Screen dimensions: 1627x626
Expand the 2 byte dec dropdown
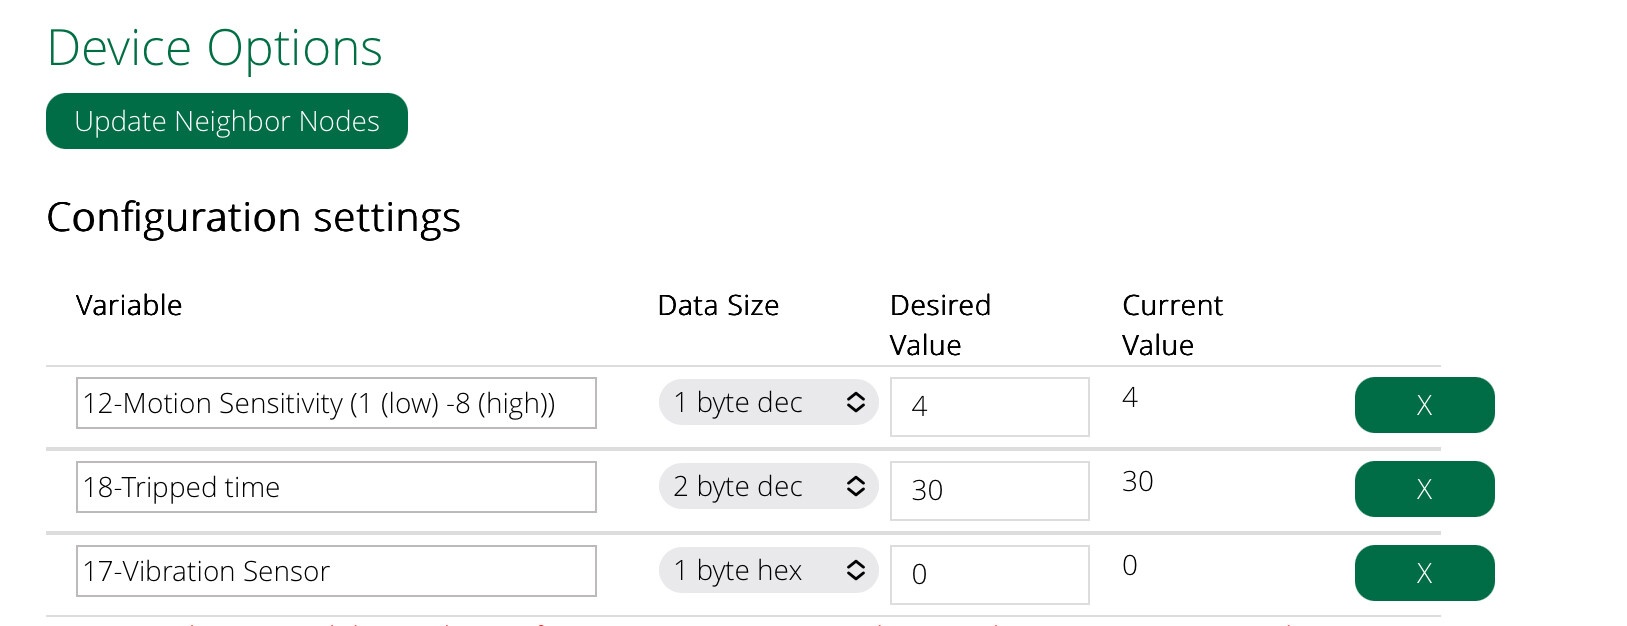tap(768, 486)
